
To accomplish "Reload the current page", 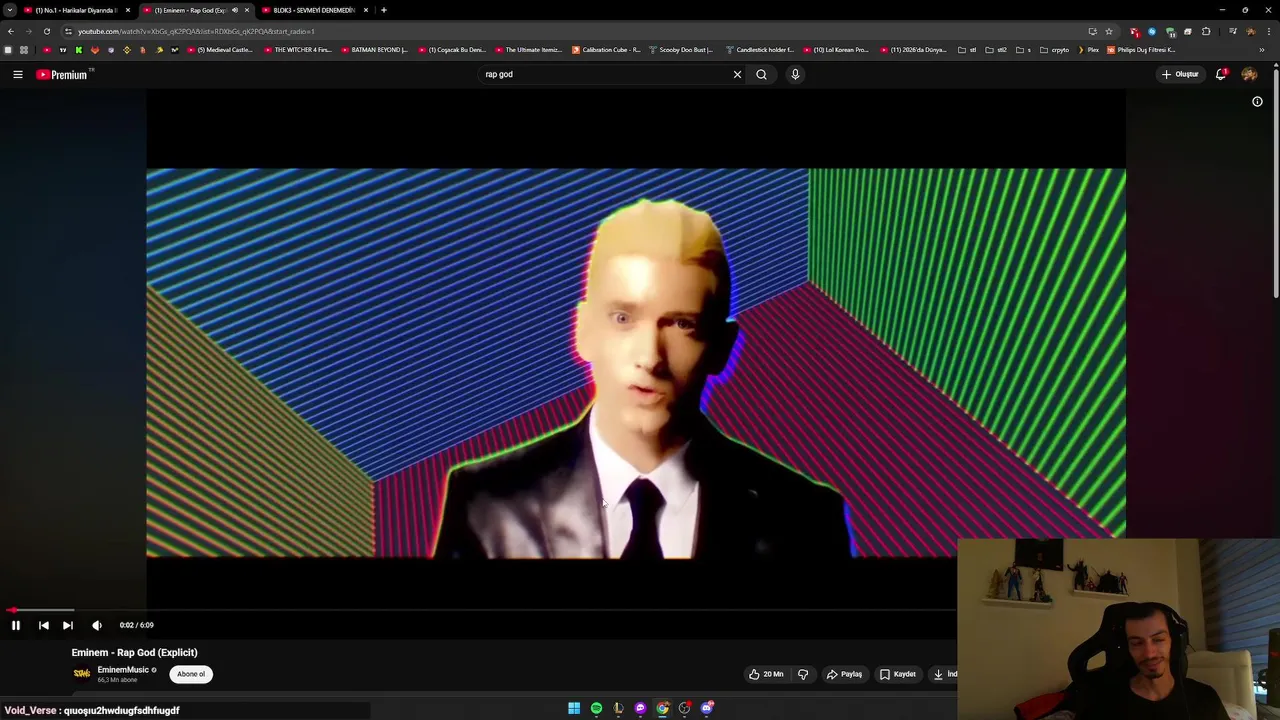I will pyautogui.click(x=46, y=31).
